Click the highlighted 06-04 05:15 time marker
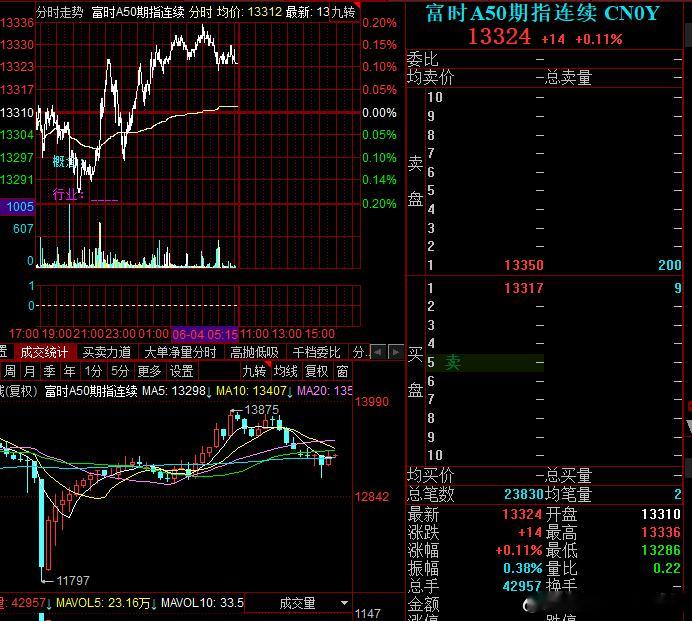The image size is (692, 621). pyautogui.click(x=205, y=334)
